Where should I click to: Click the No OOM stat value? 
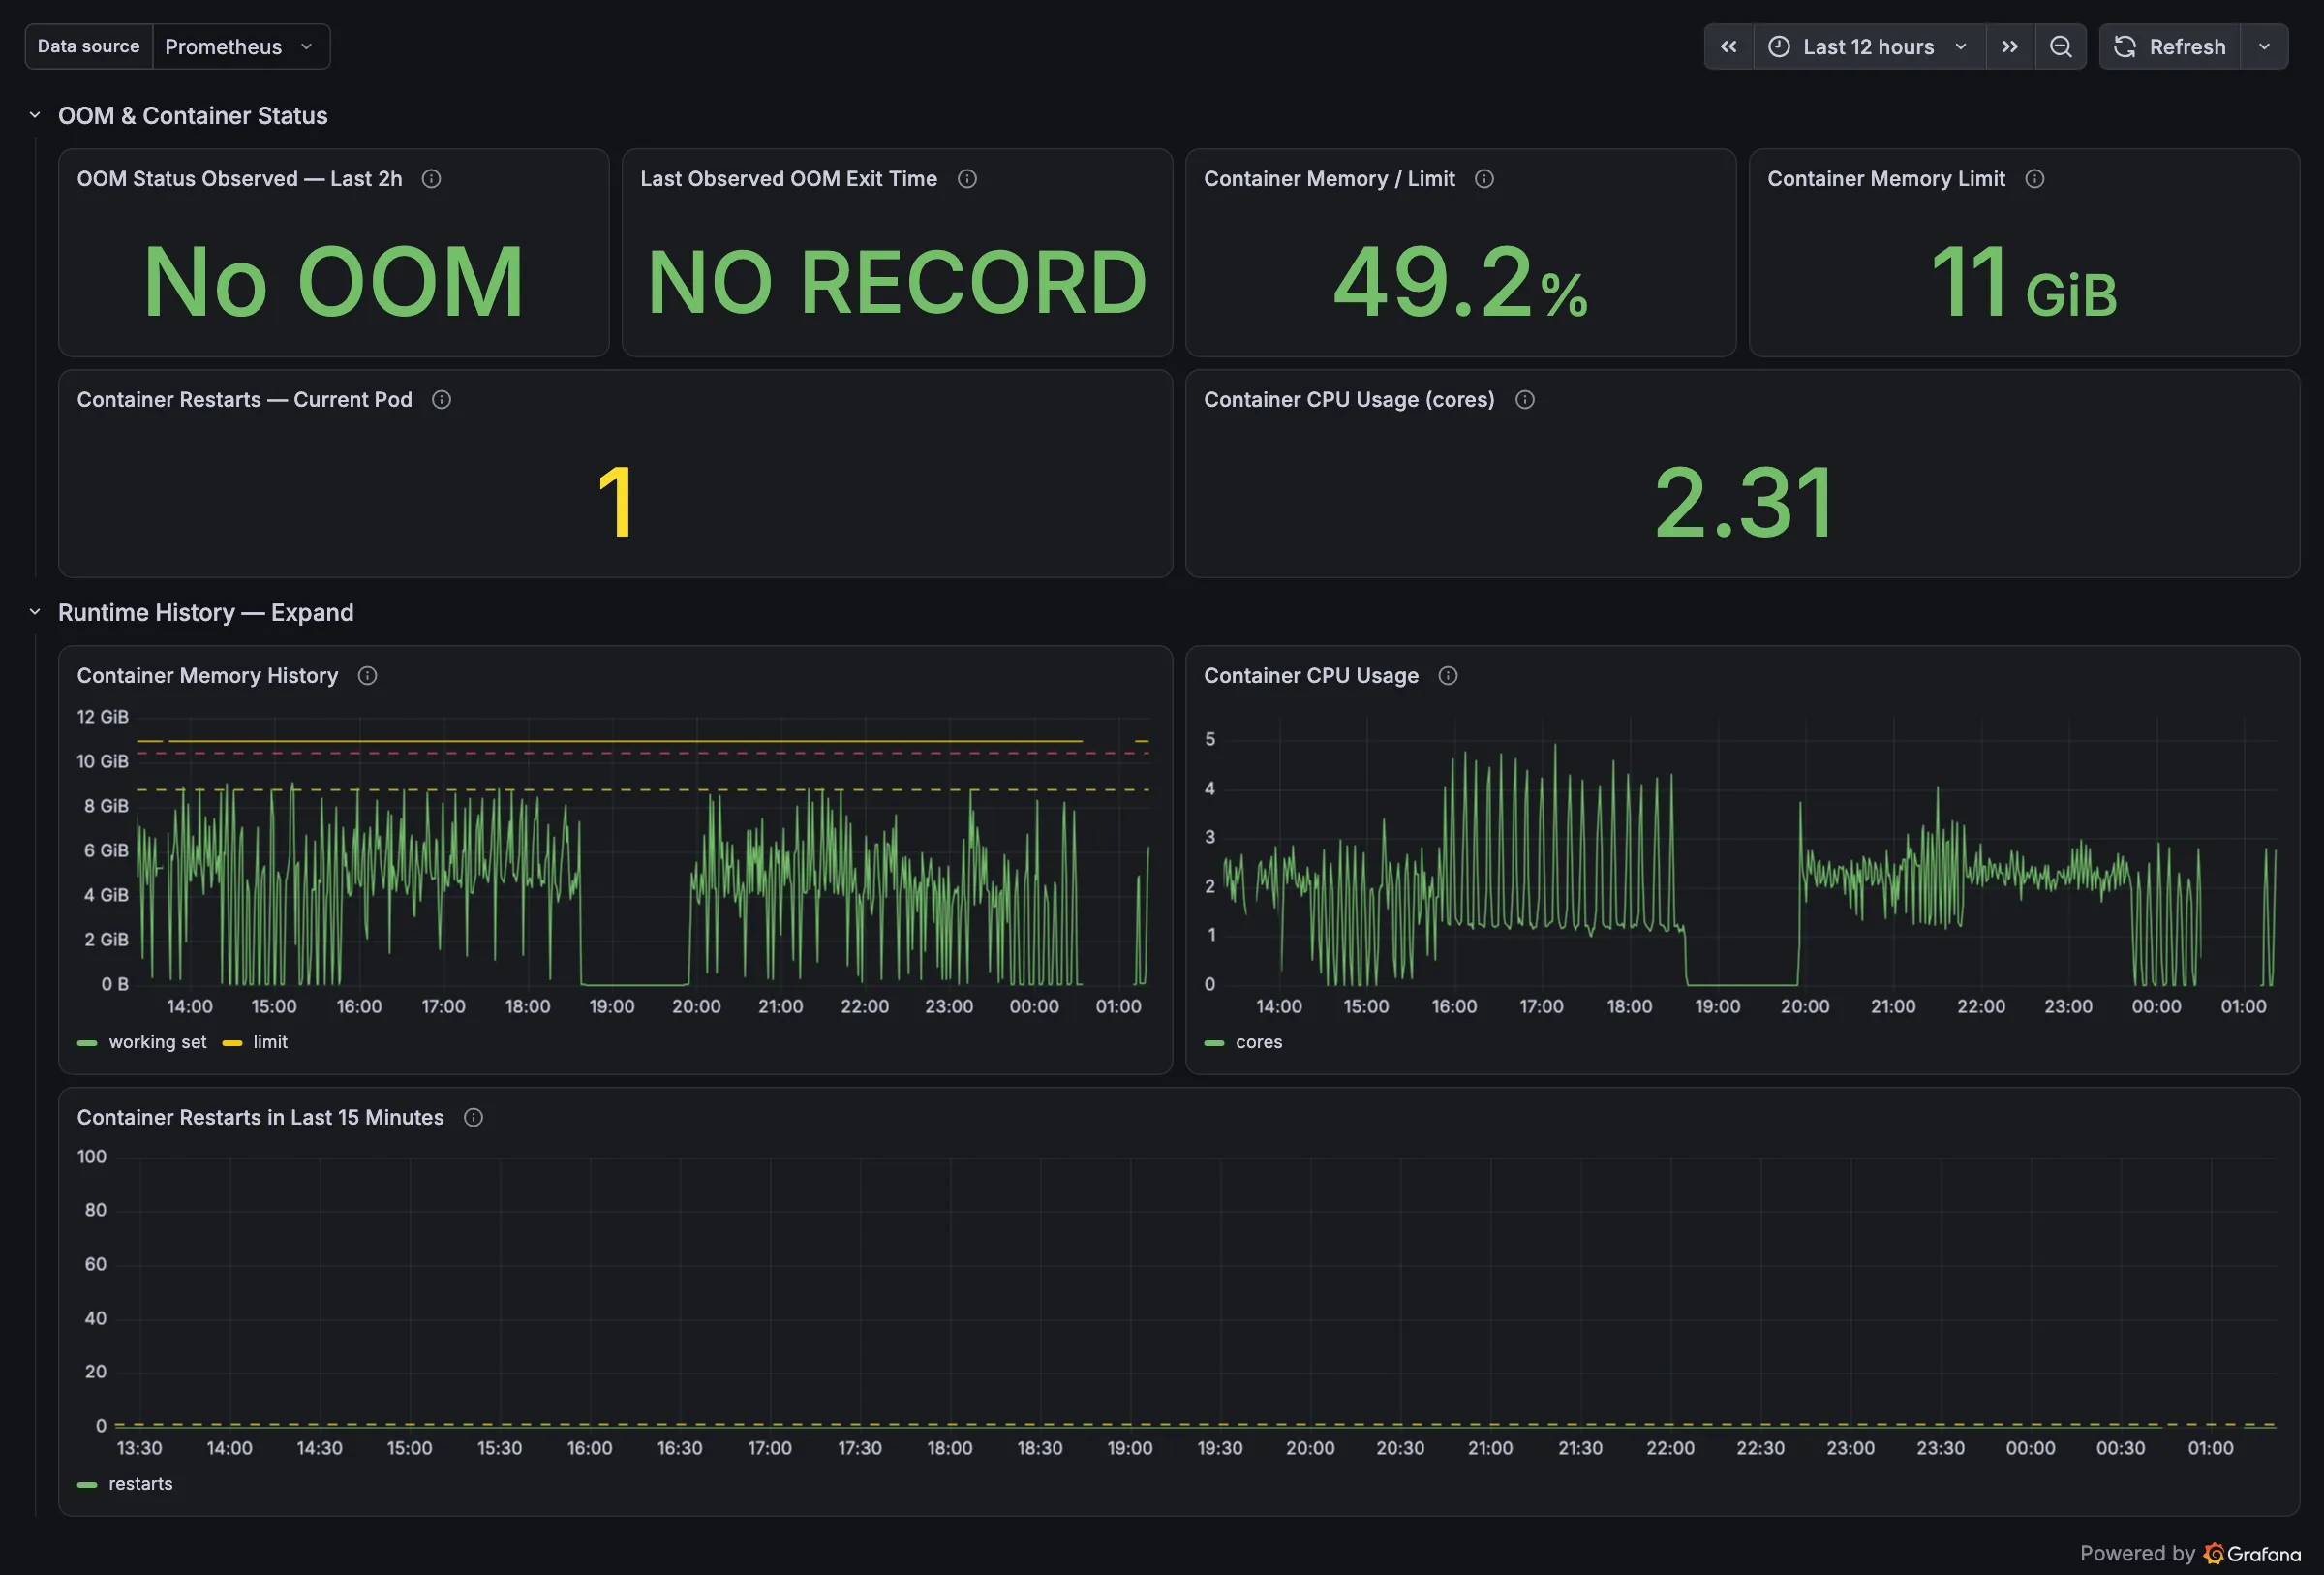tap(333, 282)
